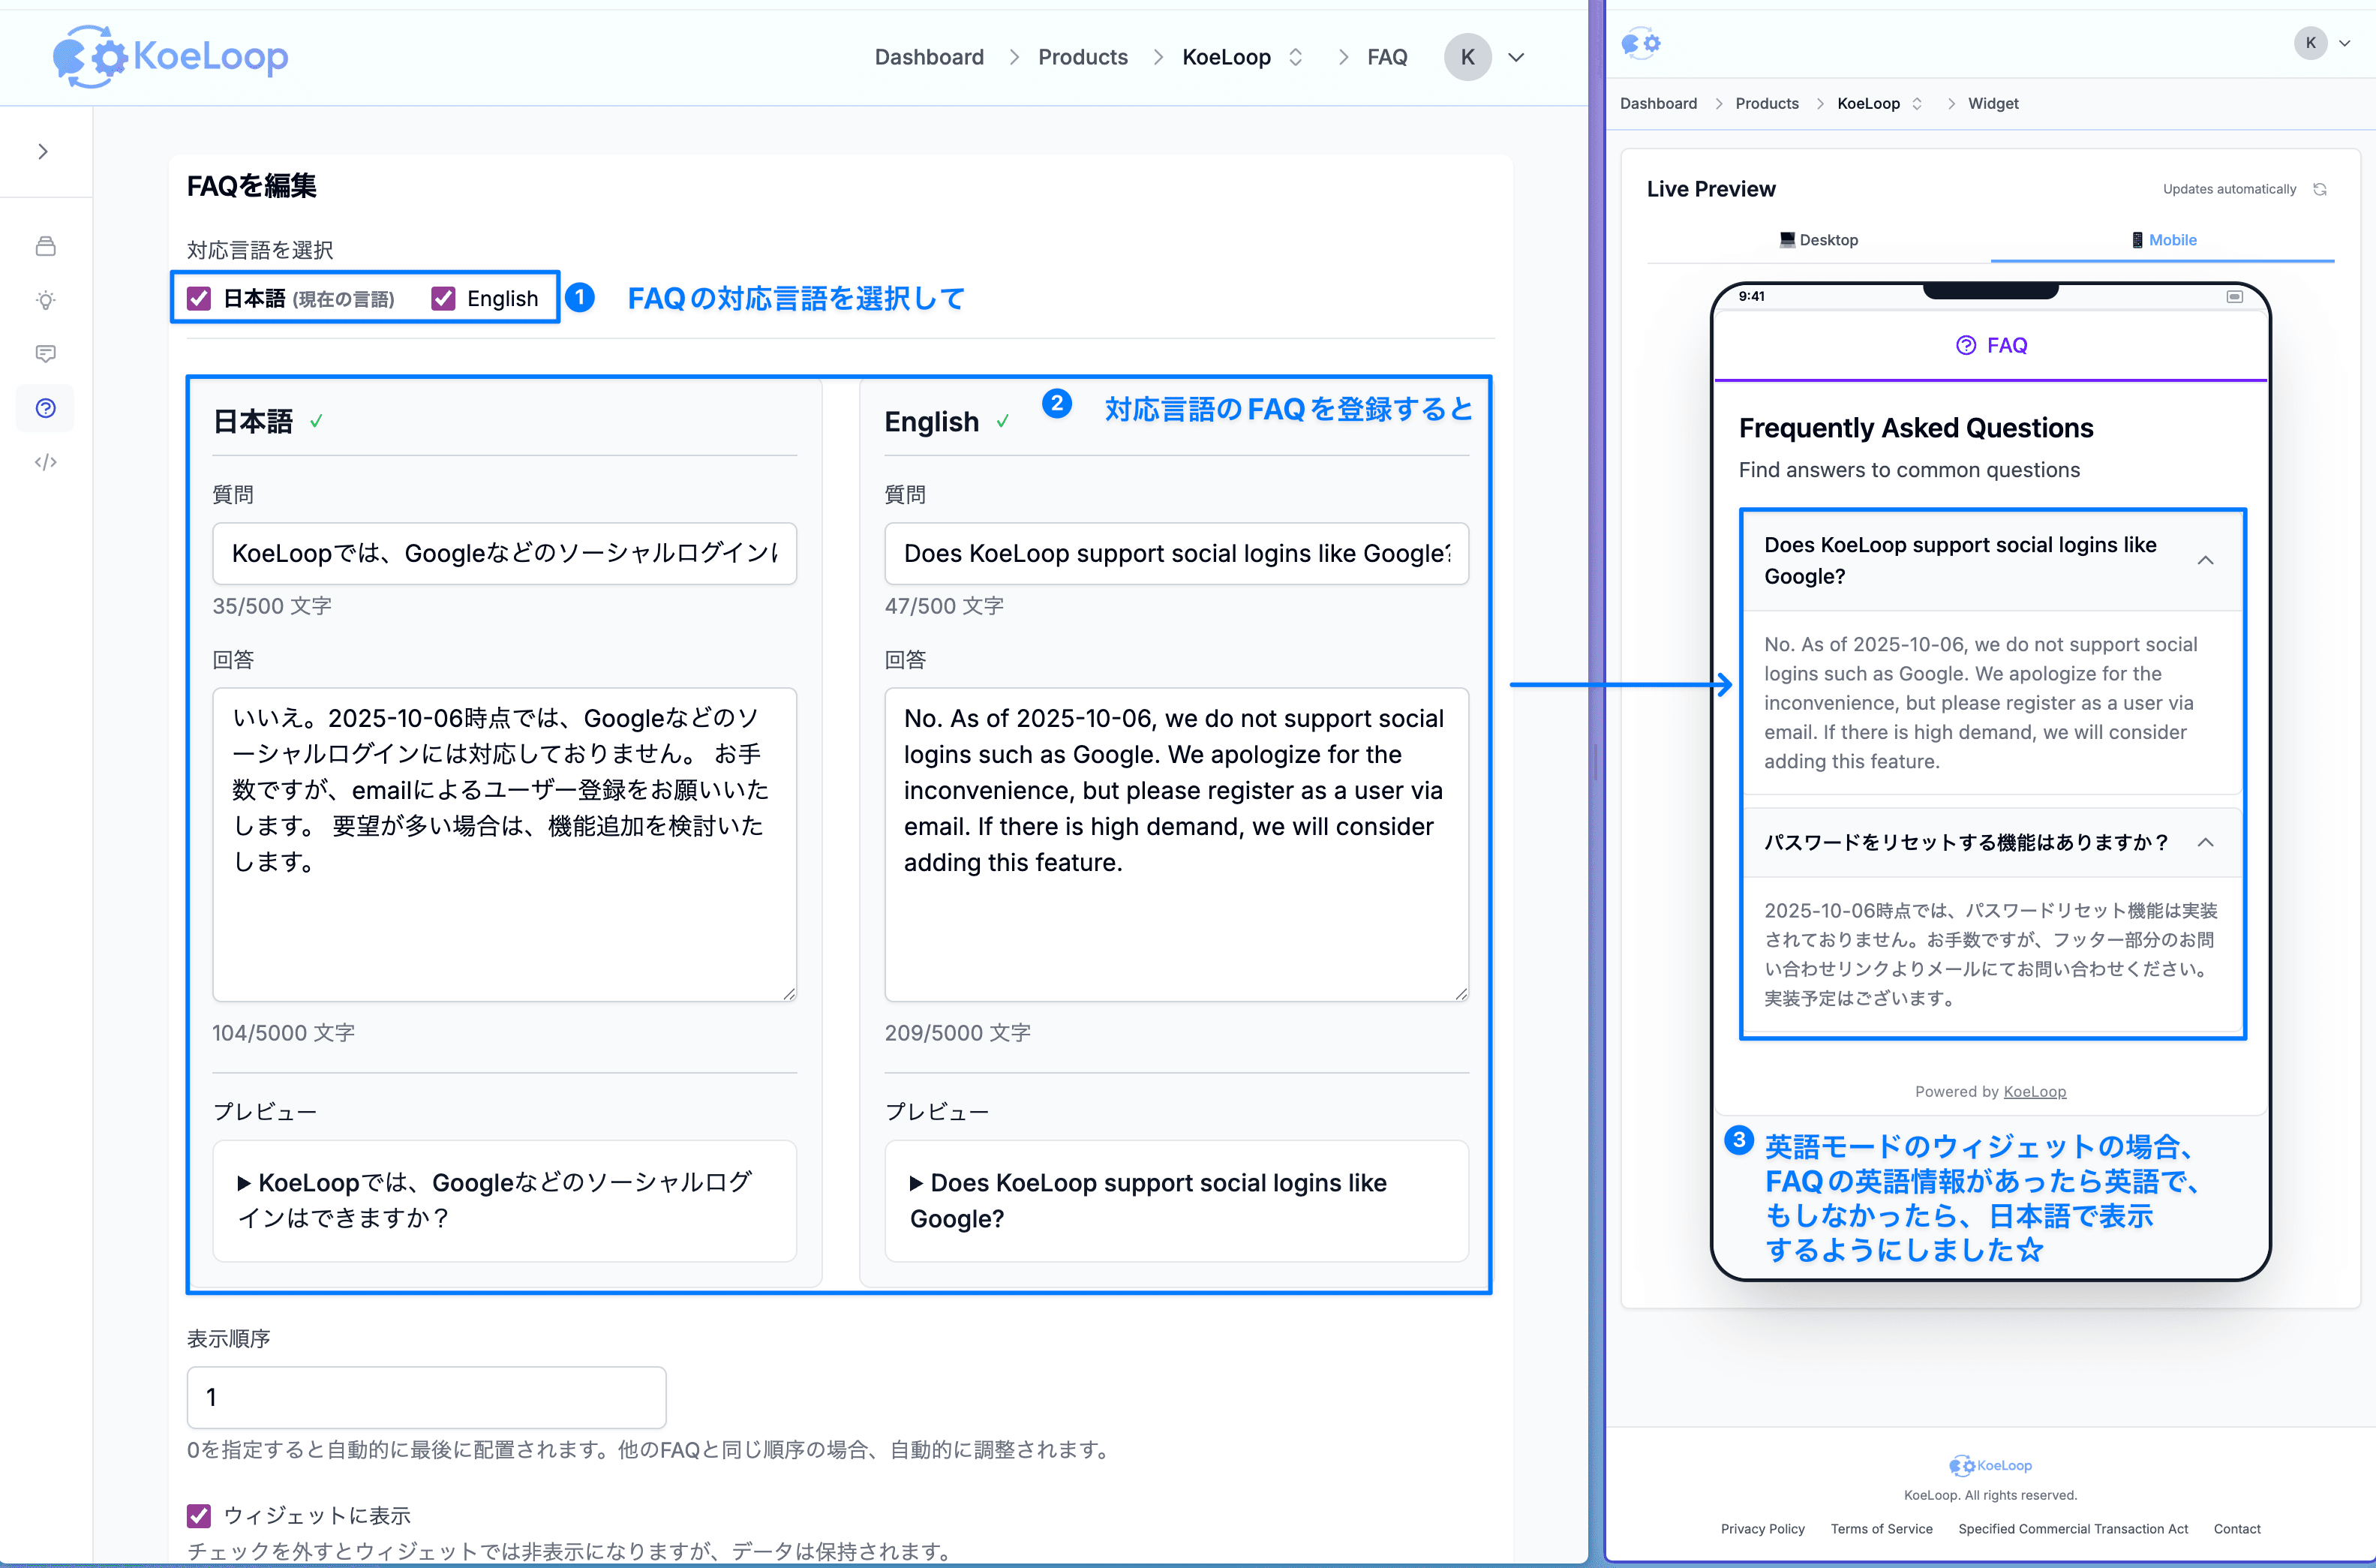
Task: Switch to the Desktop preview tab
Action: pyautogui.click(x=1819, y=240)
